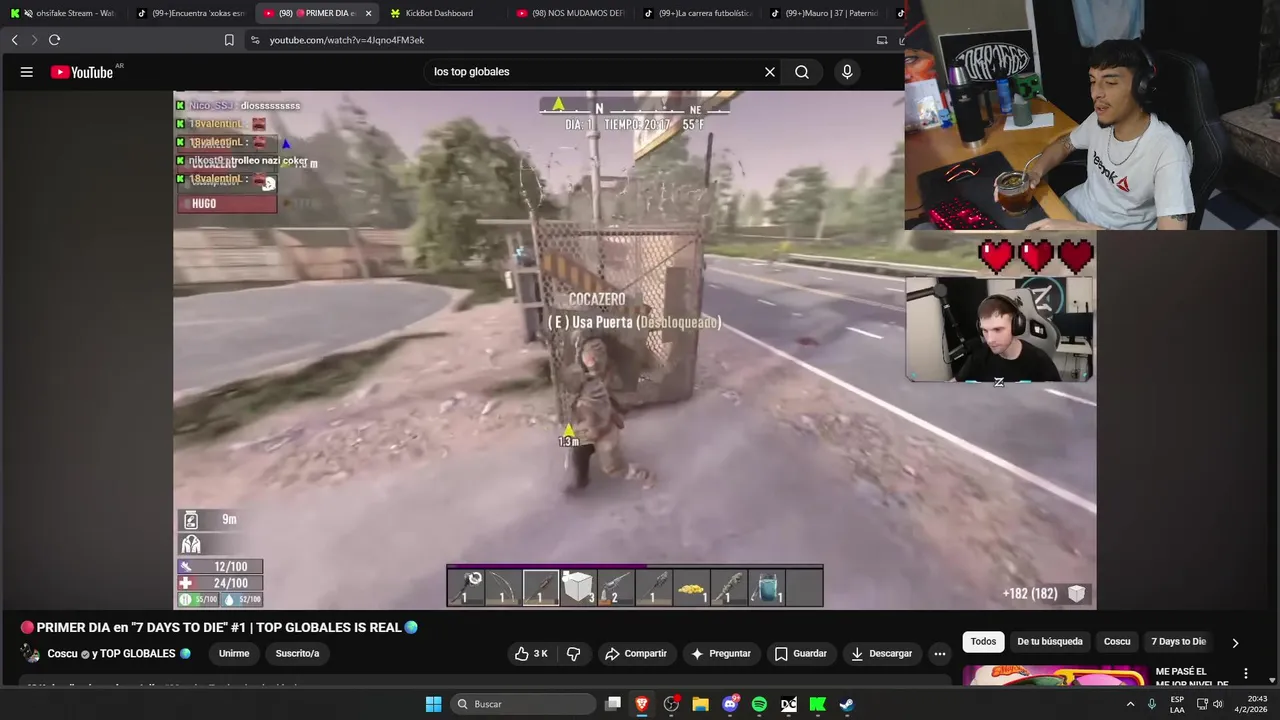The image size is (1280, 720).
Task: Reload the page
Action: pos(54,40)
